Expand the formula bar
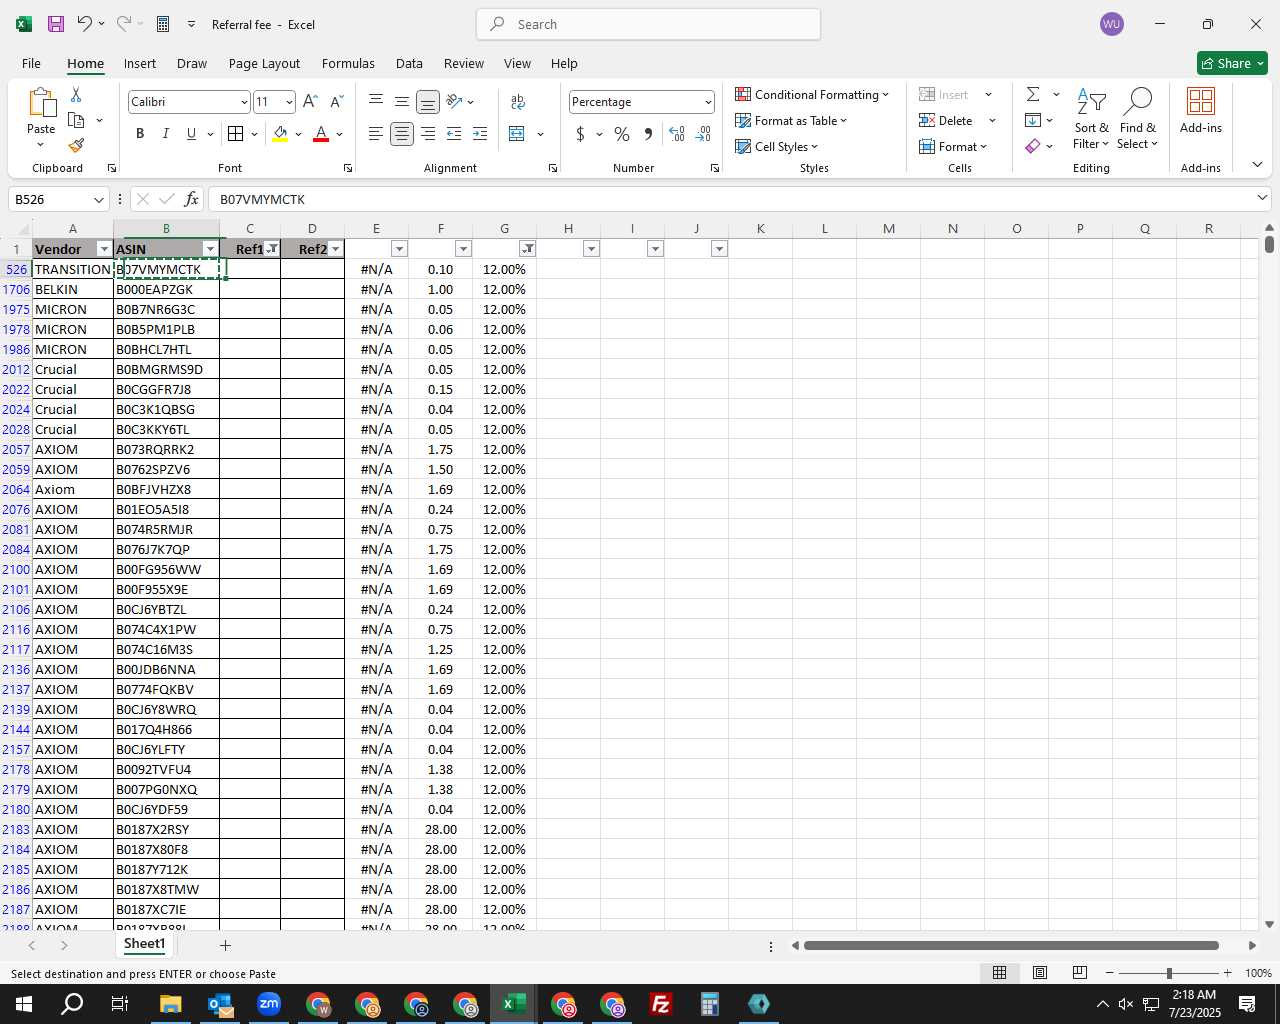Viewport: 1280px width, 1024px height. 1262,198
